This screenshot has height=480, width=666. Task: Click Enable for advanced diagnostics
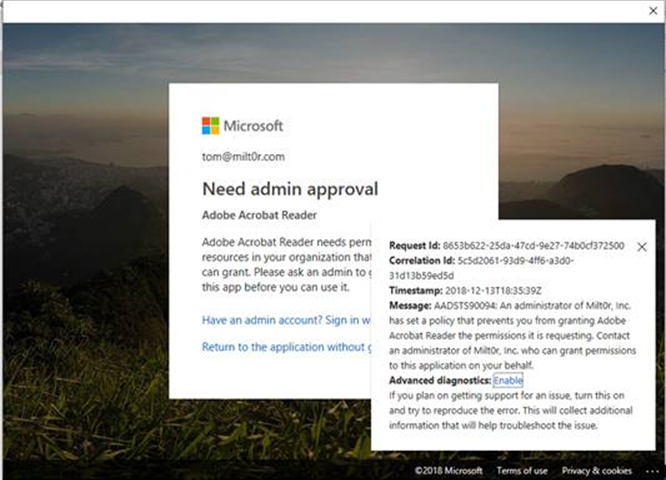[x=508, y=380]
